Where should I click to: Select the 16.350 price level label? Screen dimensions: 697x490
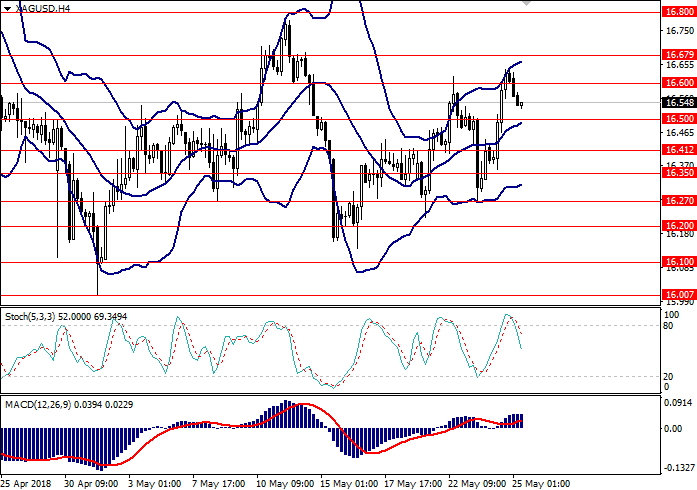click(x=678, y=172)
